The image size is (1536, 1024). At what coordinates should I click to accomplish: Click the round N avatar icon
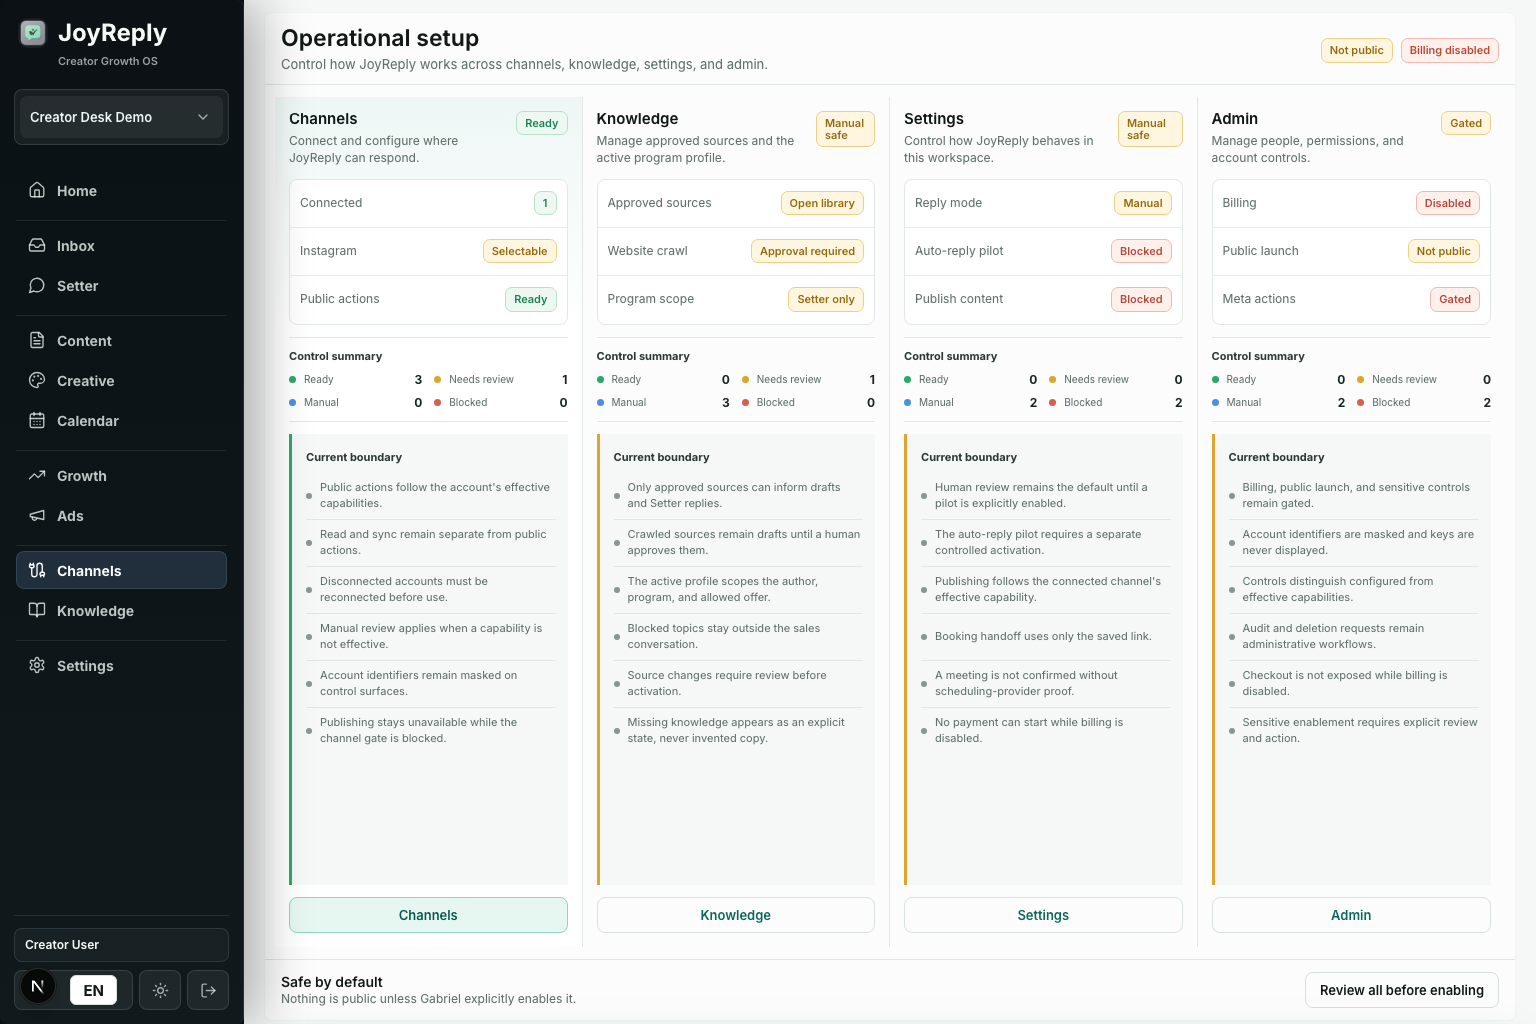click(x=38, y=987)
